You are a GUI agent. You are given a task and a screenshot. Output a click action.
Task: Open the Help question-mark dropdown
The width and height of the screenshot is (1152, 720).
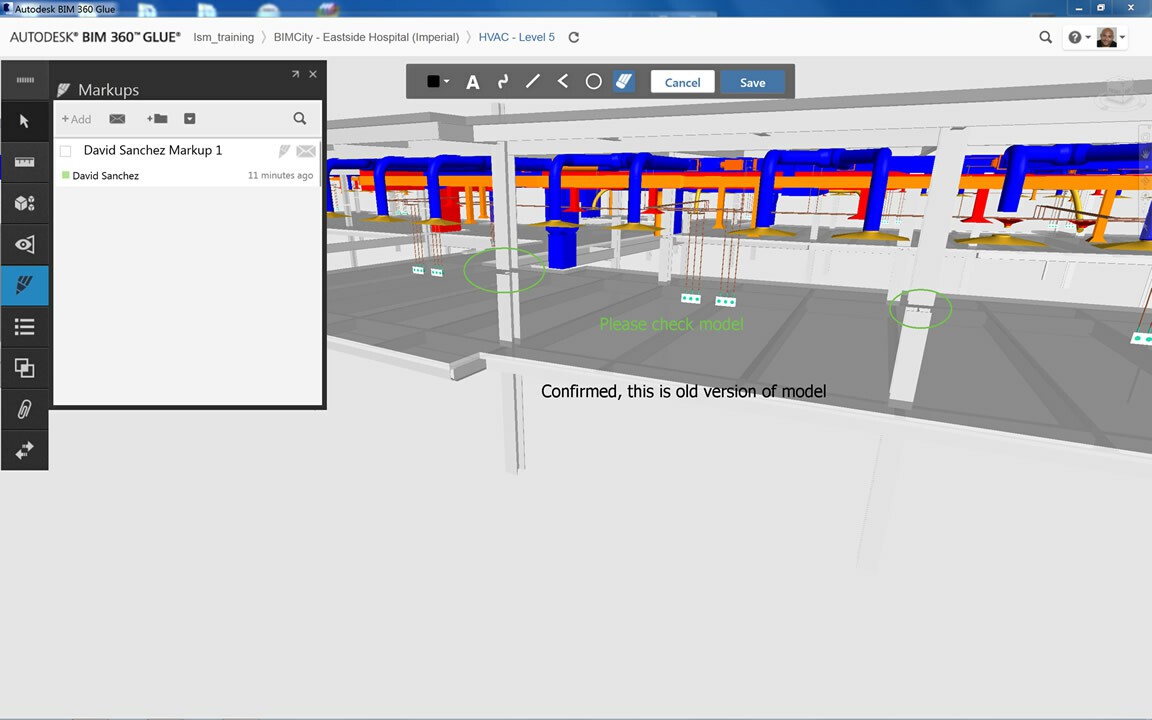[x=1073, y=37]
